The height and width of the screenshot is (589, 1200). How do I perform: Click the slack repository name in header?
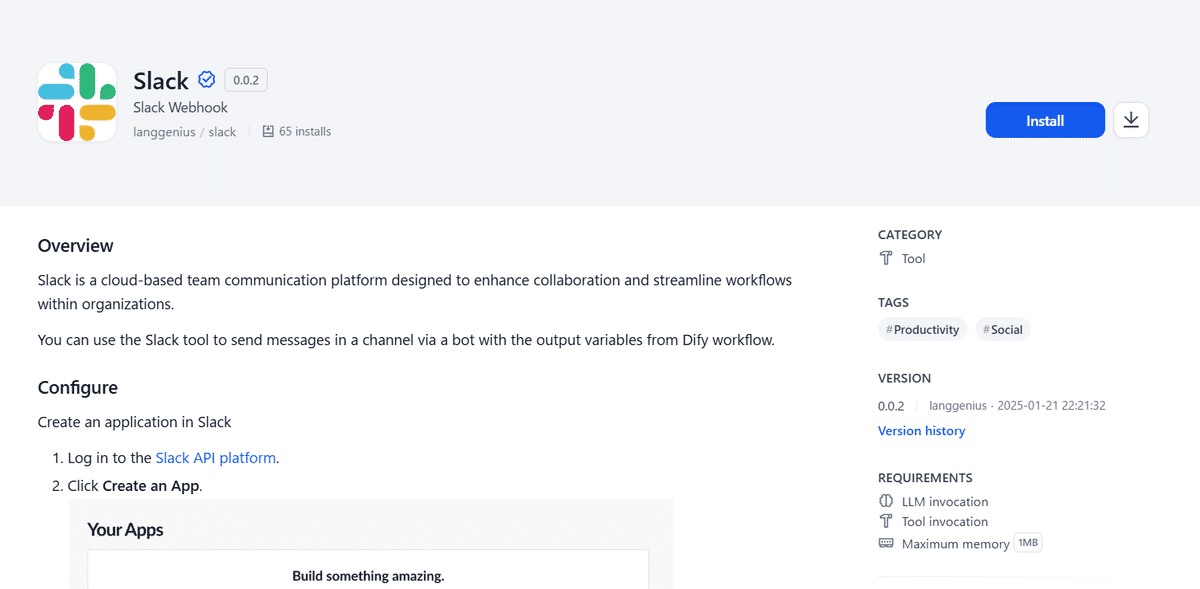[222, 131]
